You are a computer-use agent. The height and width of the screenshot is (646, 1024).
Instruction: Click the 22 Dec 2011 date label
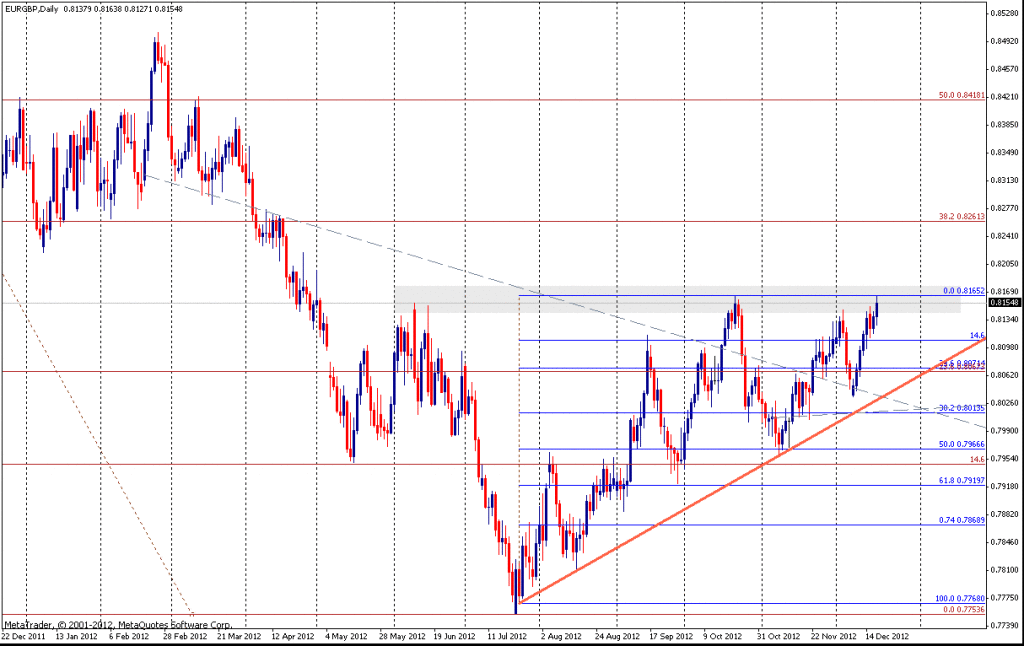pos(23,635)
